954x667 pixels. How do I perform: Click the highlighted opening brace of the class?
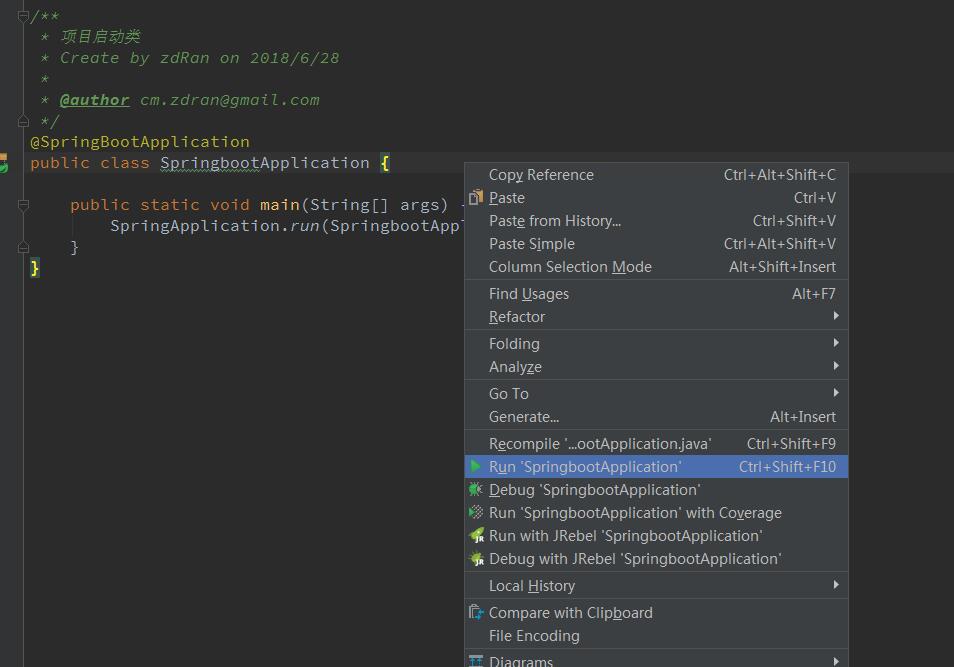(385, 163)
